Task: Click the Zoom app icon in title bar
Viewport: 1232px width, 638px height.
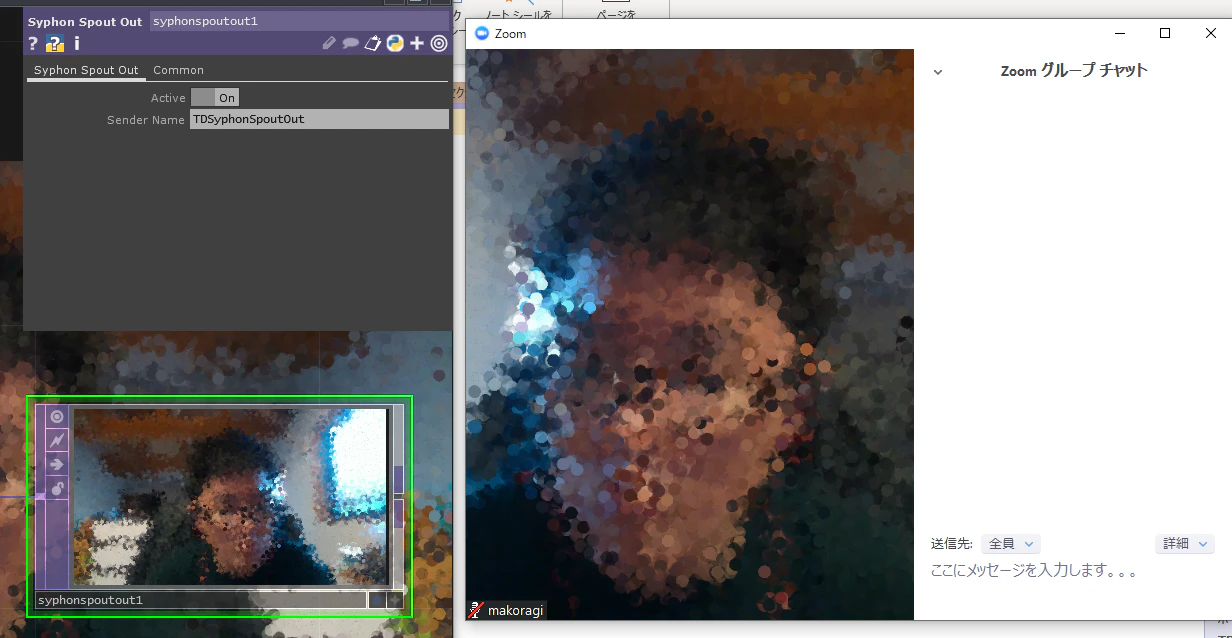Action: [x=481, y=34]
